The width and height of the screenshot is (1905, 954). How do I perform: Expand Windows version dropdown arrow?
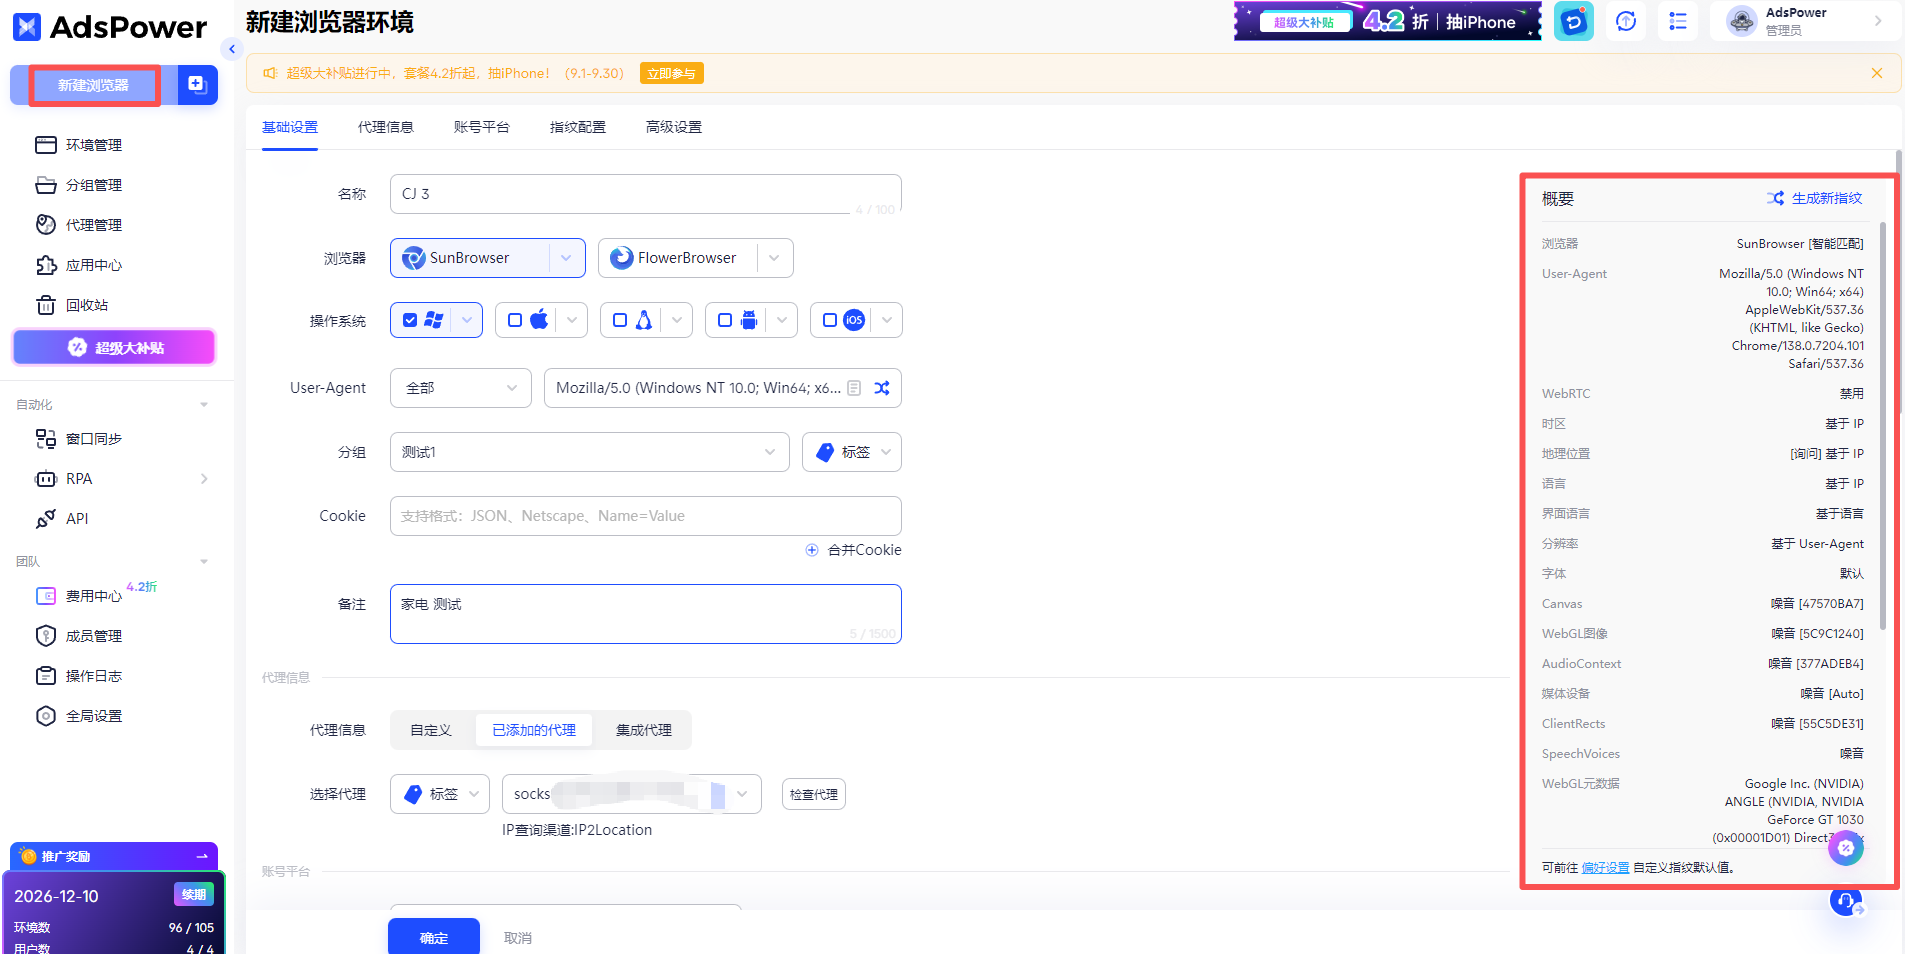(467, 320)
